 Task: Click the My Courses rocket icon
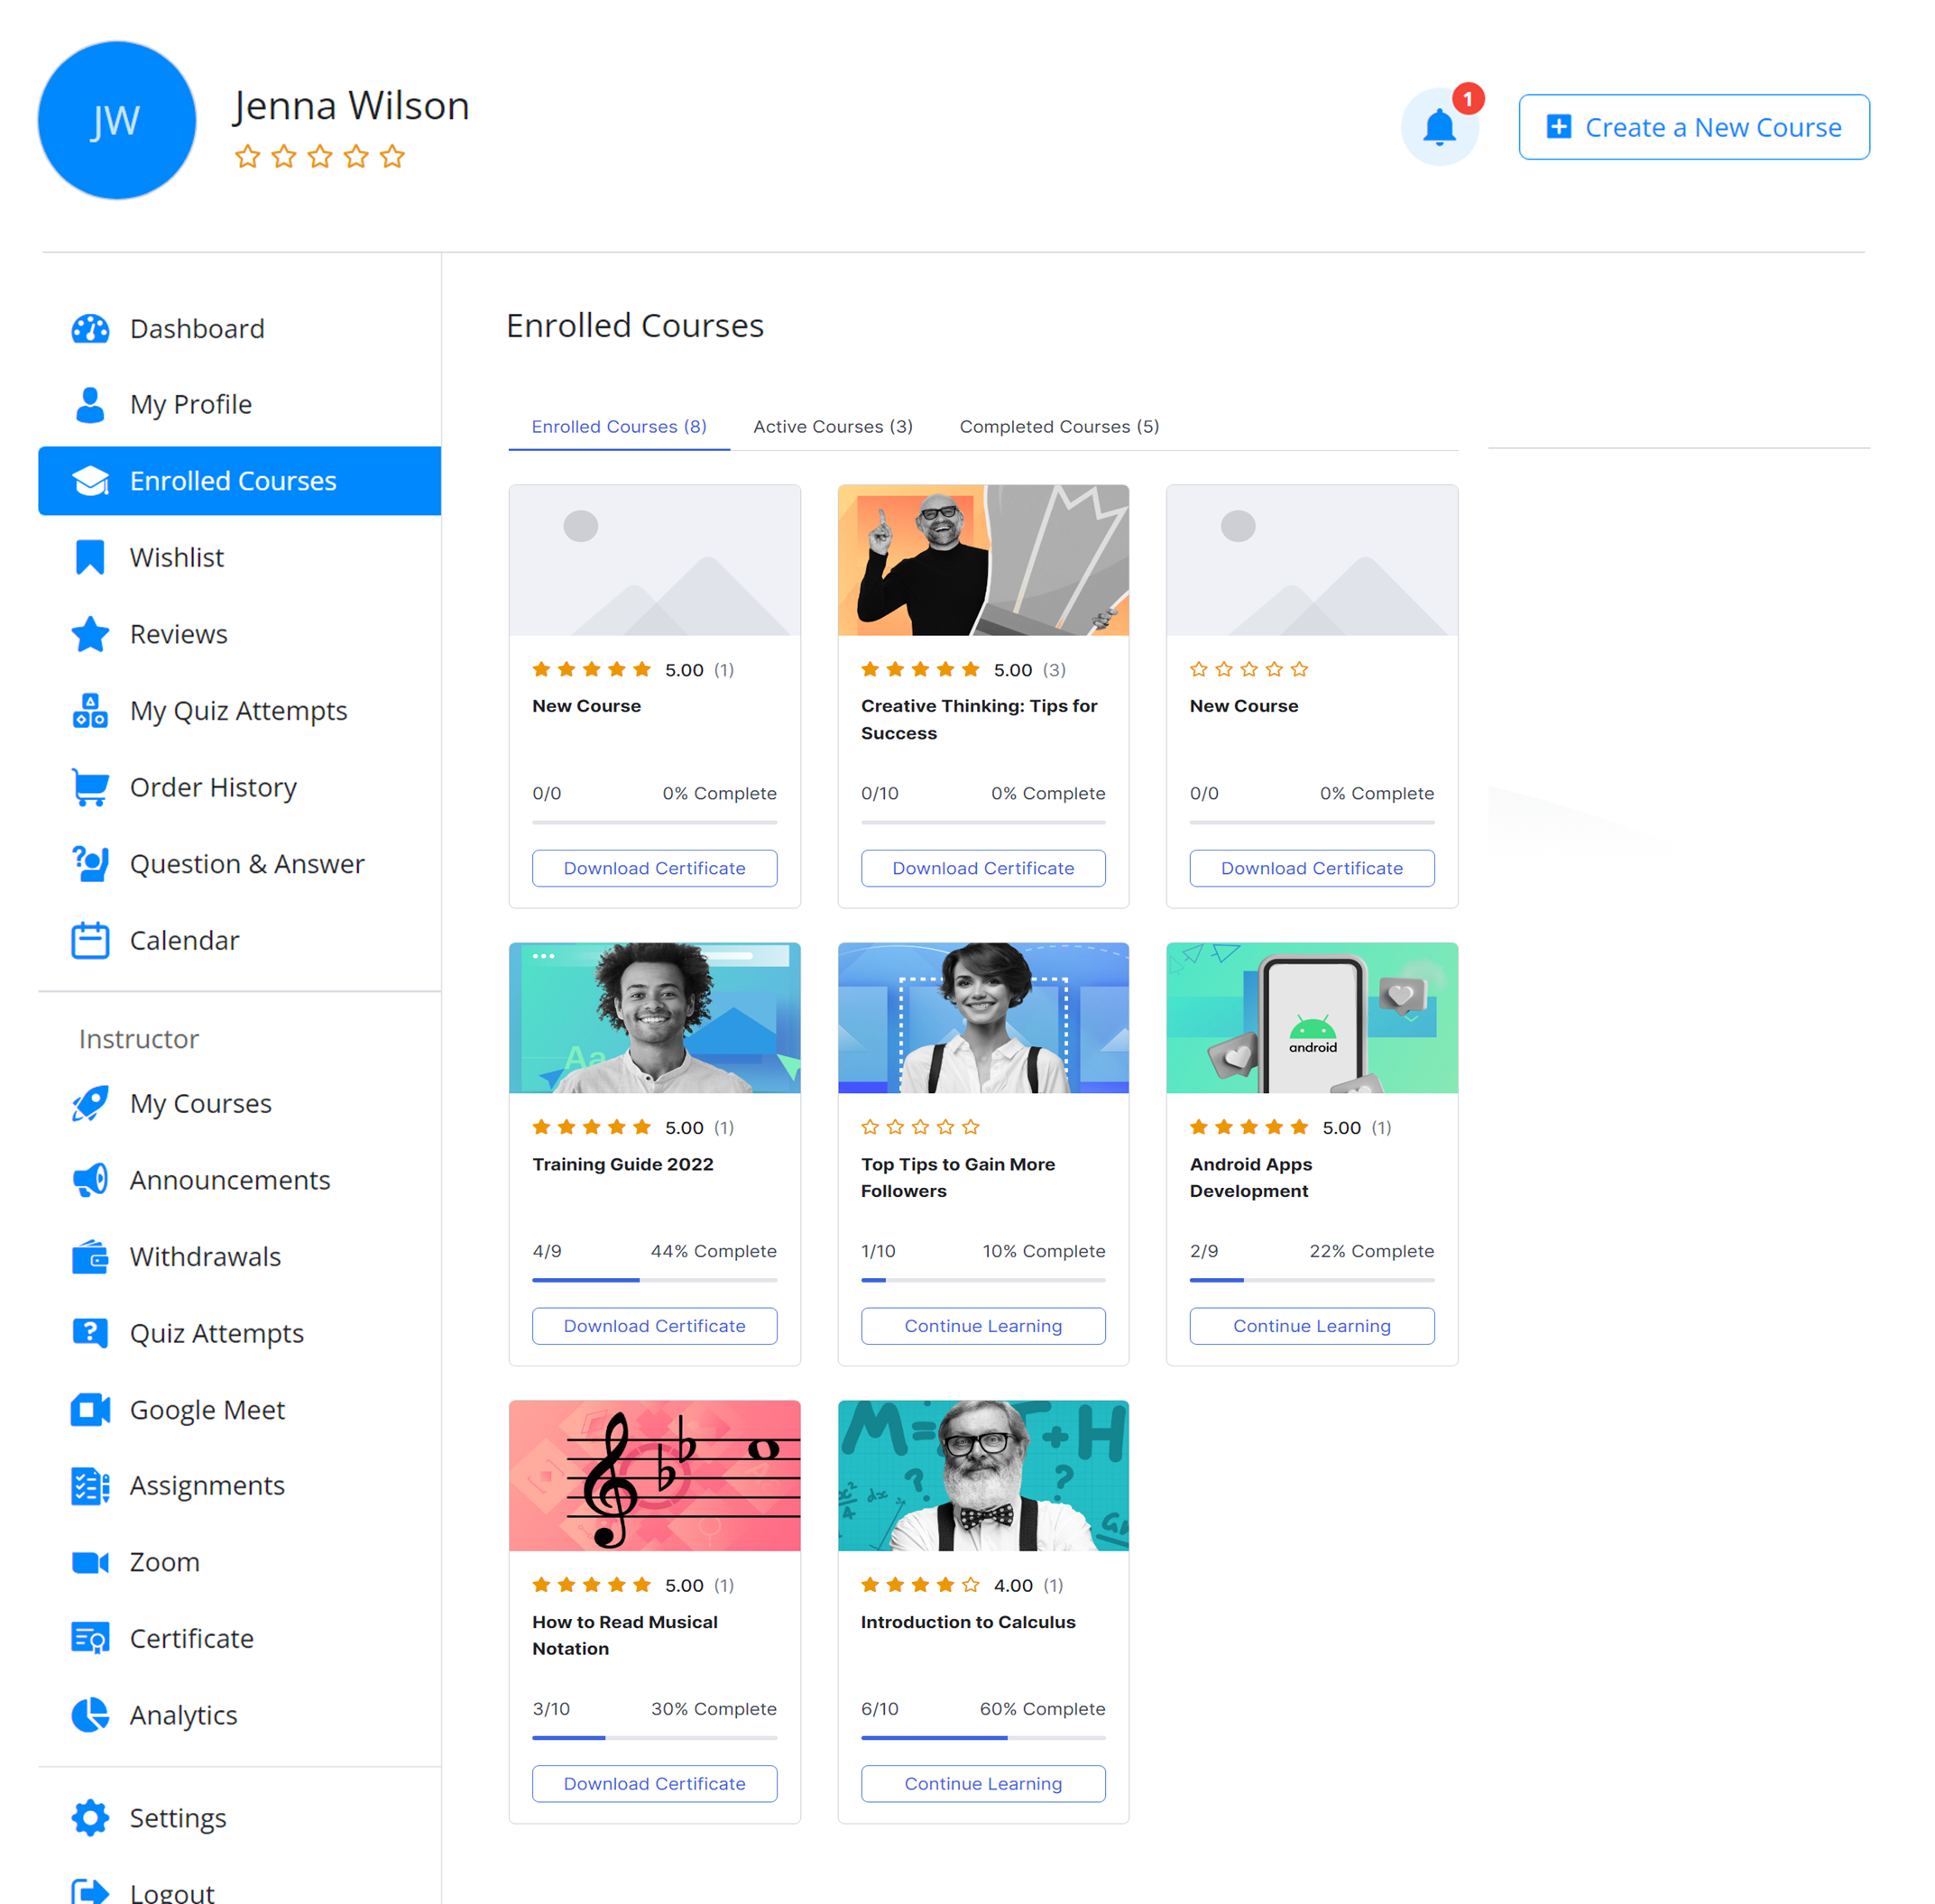[x=90, y=1103]
